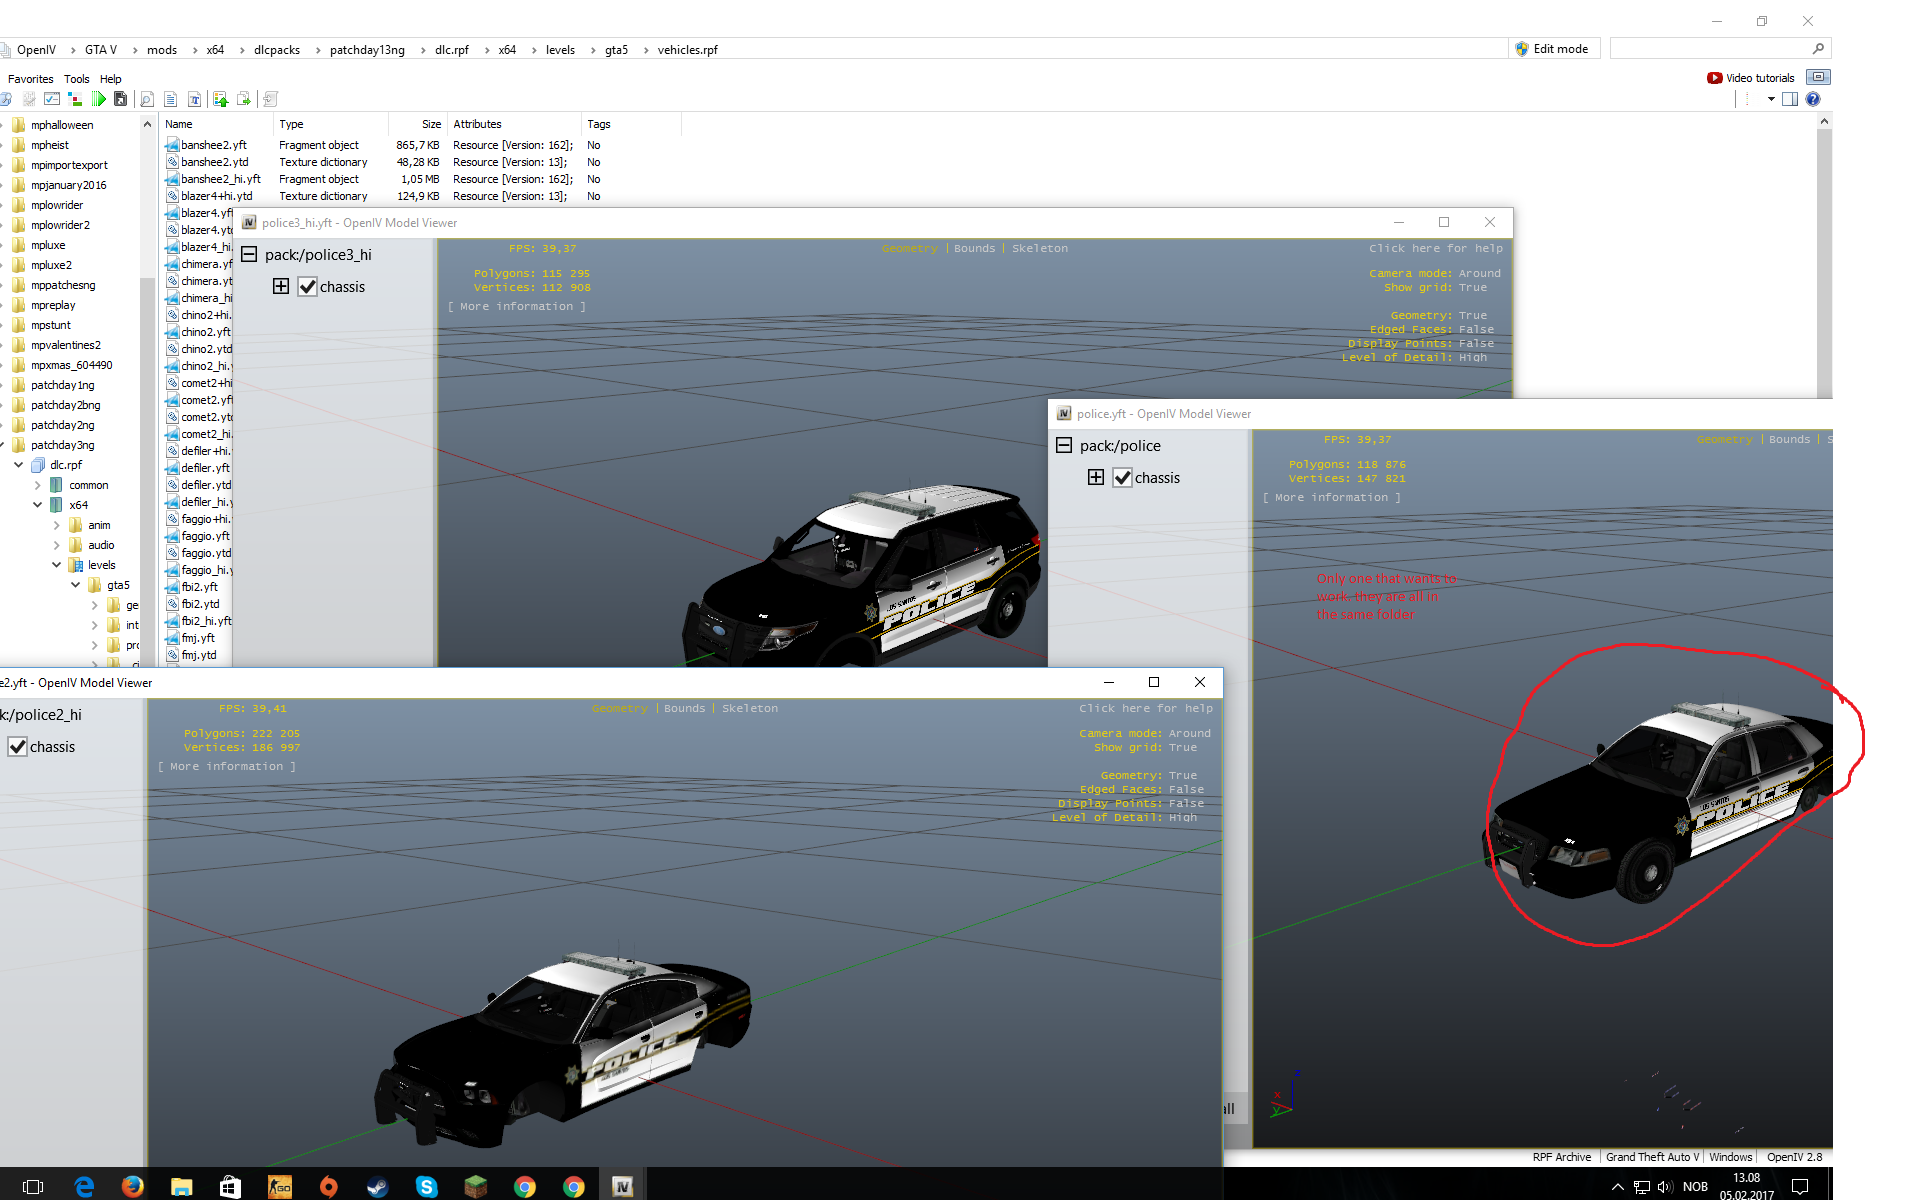Click the document magnifier search toolbar icon
Screen dimensions: 1920x1200
(x=147, y=99)
